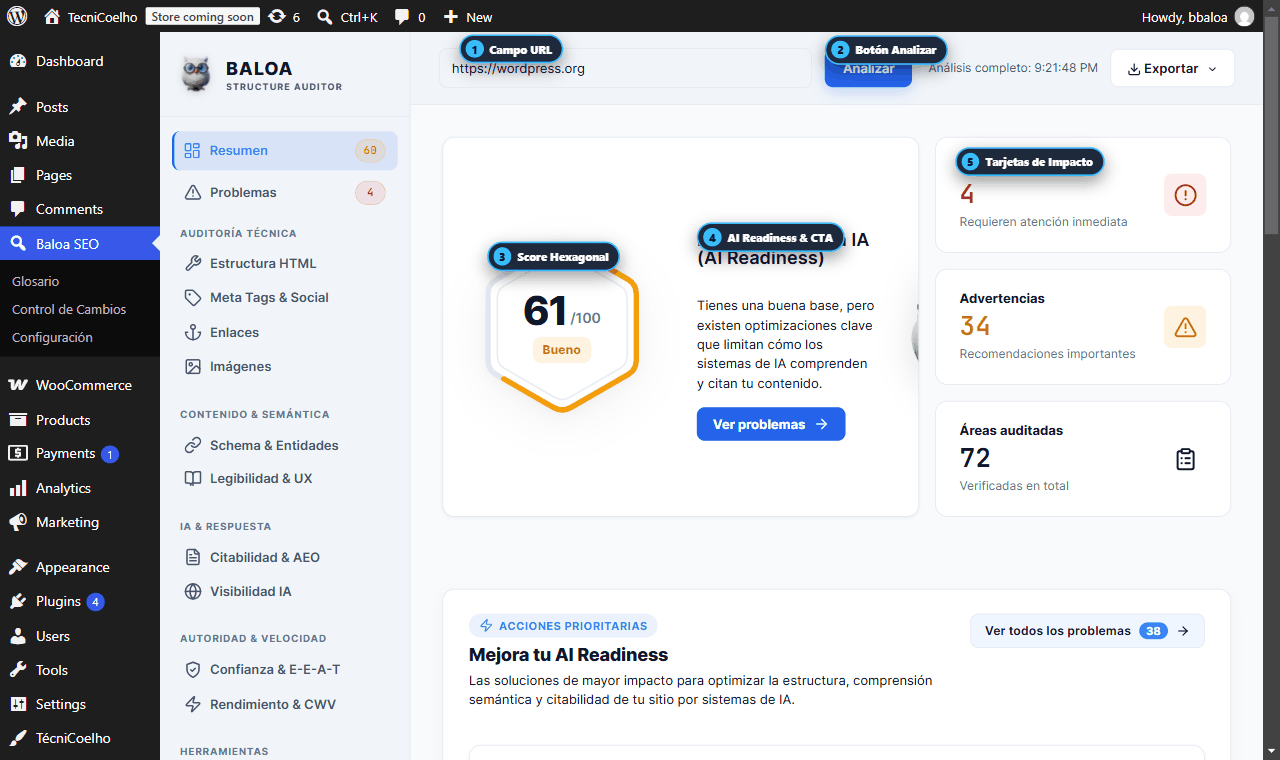Click the red alert icon on critical card

pos(1185,195)
